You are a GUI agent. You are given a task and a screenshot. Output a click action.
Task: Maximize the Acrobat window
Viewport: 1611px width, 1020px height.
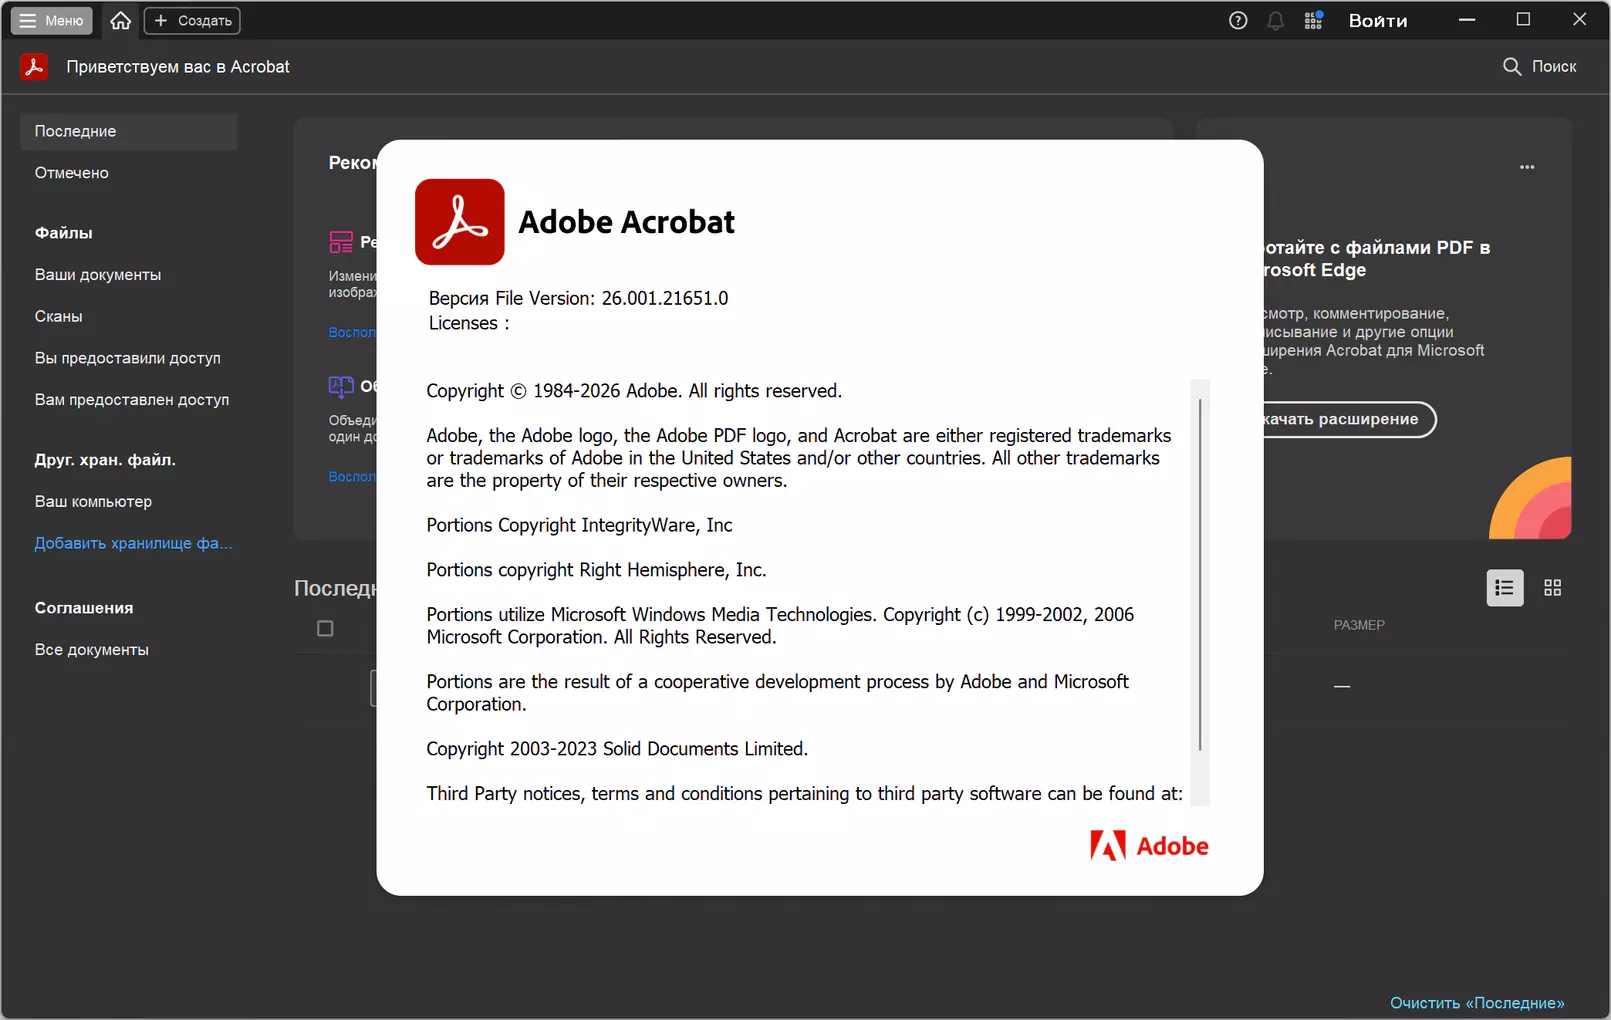(x=1523, y=20)
